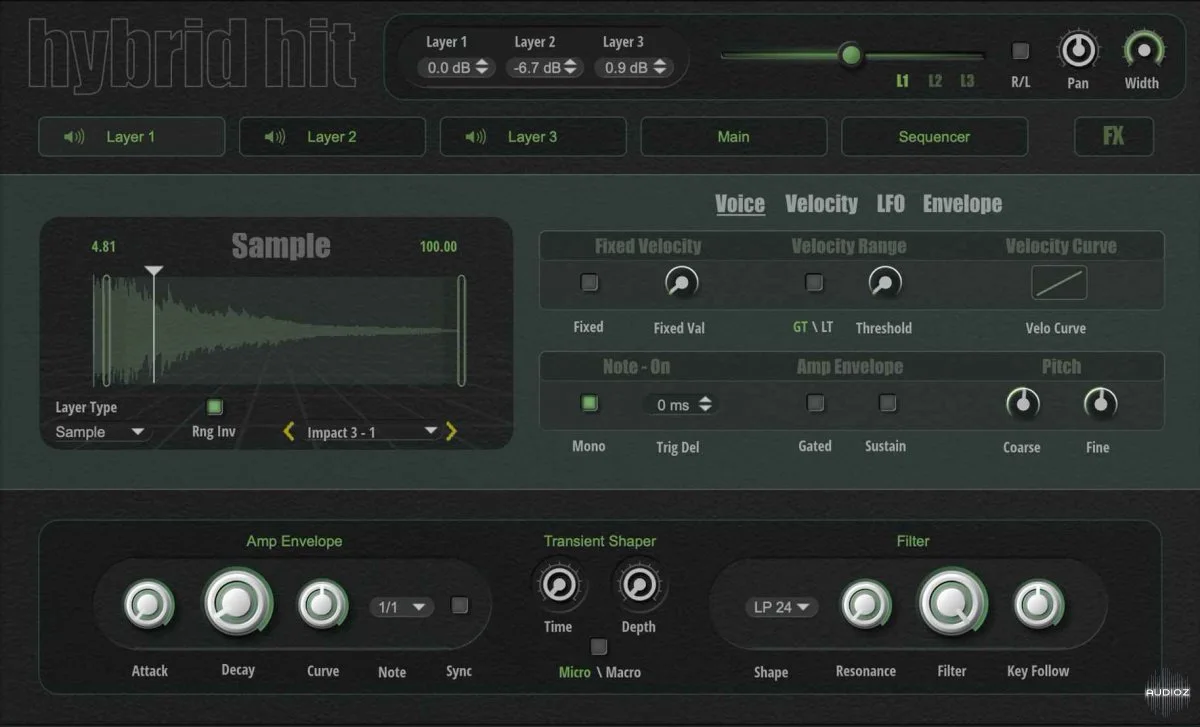
Task: Switch to the LFO tab
Action: 890,204
